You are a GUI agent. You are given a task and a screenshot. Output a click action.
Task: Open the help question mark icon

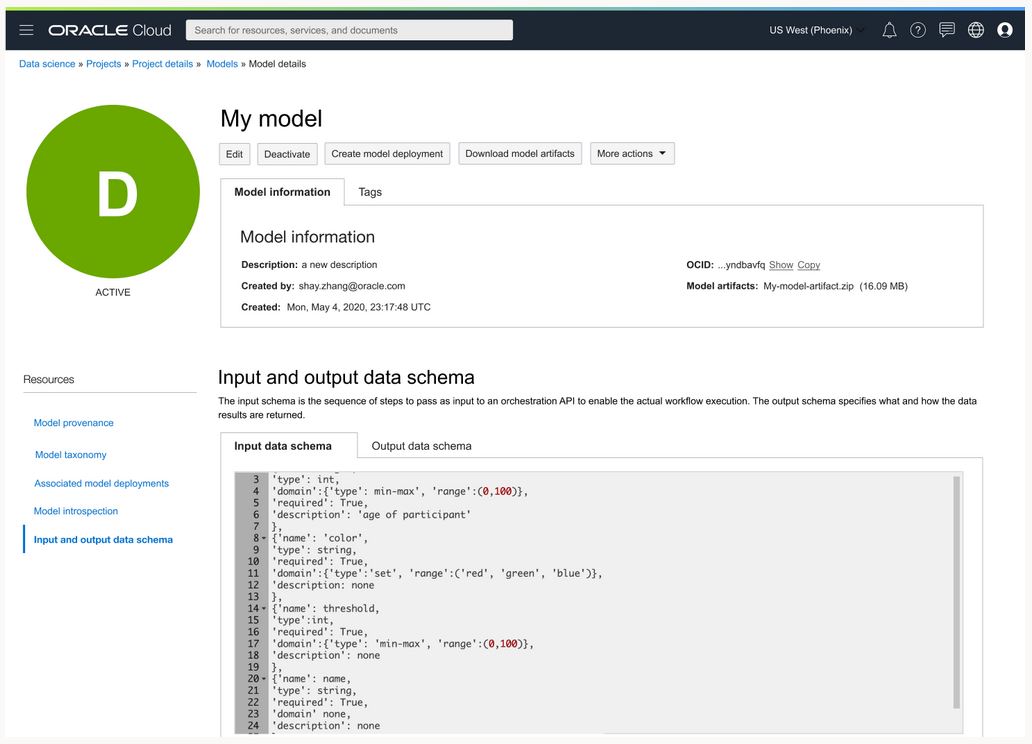click(917, 30)
